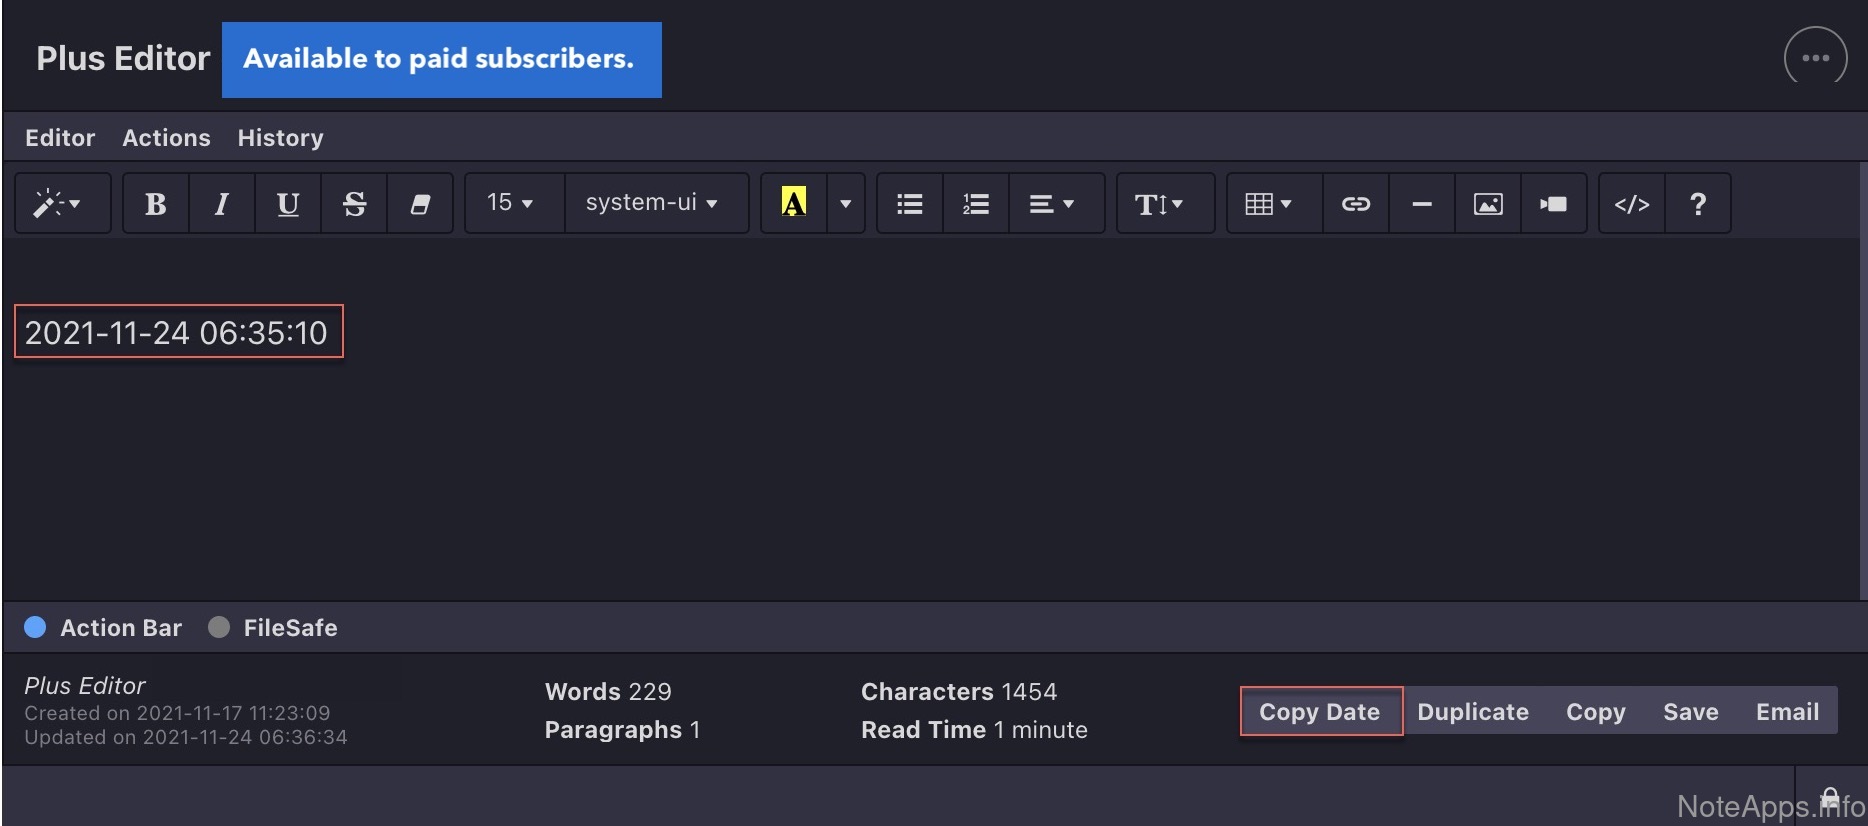Click the Copy Date button
The height and width of the screenshot is (826, 1868).
point(1320,712)
